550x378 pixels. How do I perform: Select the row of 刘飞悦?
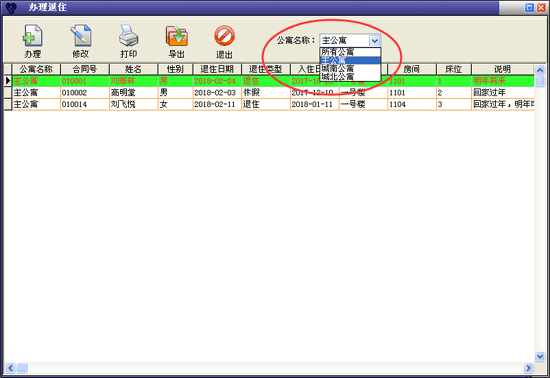(269, 104)
